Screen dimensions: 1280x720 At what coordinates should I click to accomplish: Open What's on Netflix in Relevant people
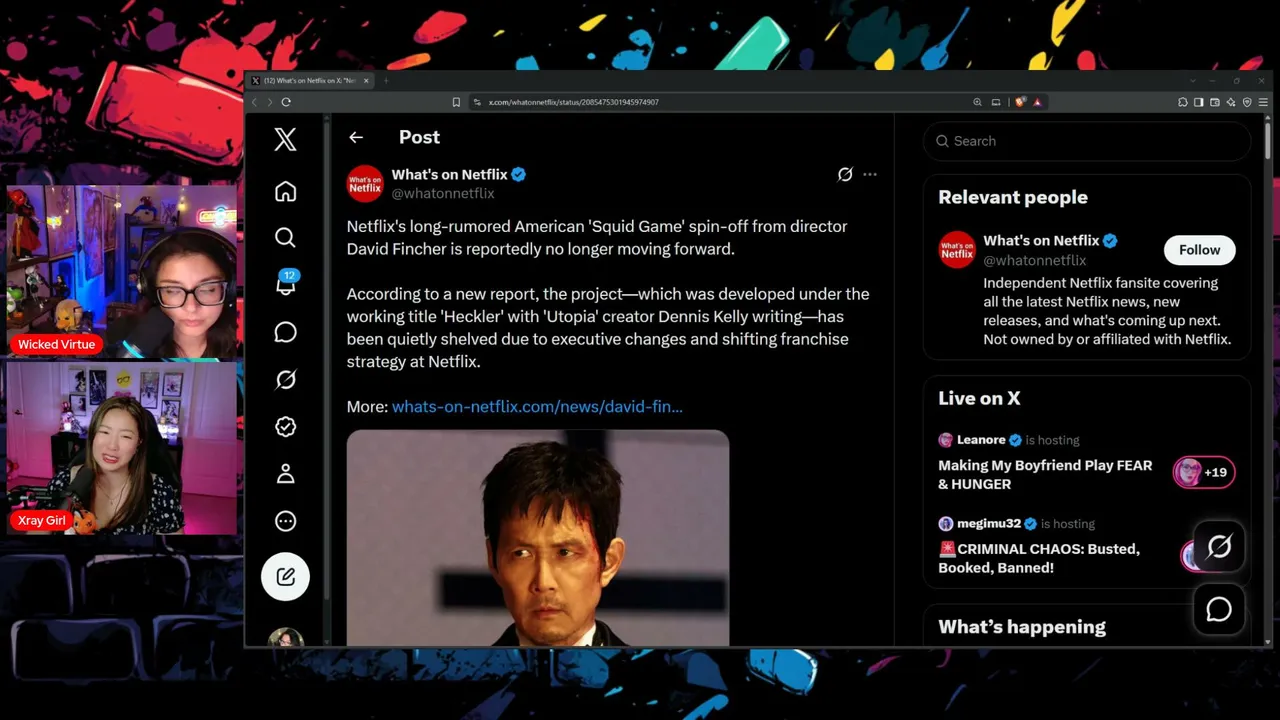[x=1041, y=240]
